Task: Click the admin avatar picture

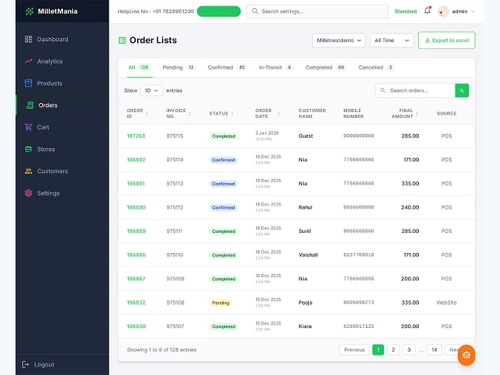Action: click(x=443, y=11)
